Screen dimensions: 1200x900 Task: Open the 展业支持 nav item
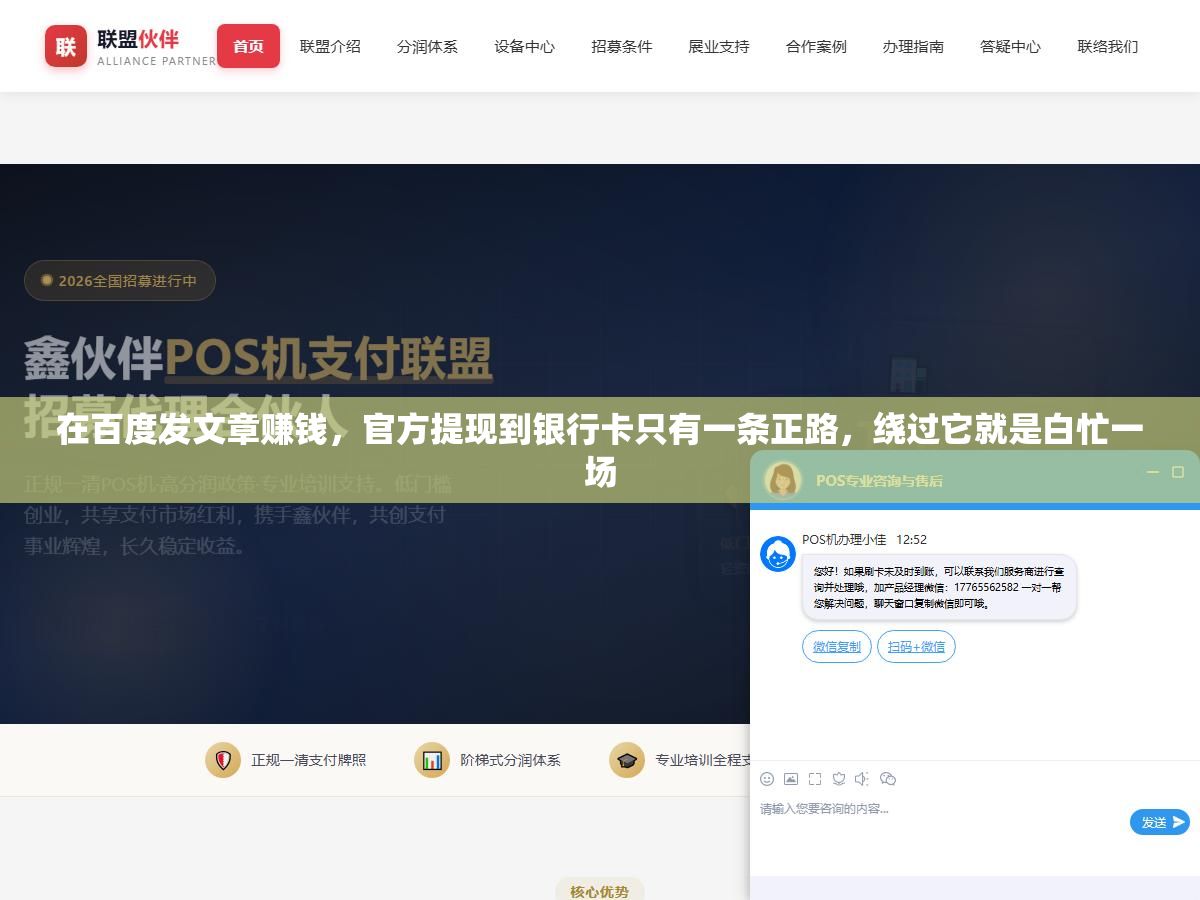click(718, 46)
